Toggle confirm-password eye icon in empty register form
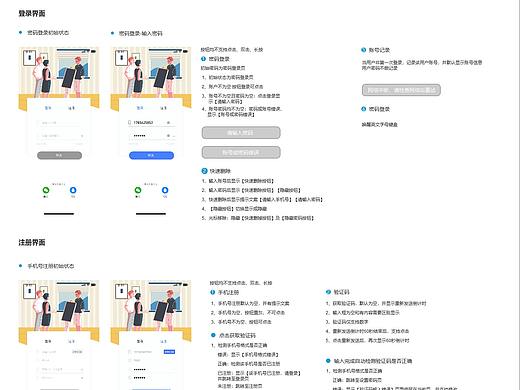The height and width of the screenshot is (390, 520). click(82, 378)
